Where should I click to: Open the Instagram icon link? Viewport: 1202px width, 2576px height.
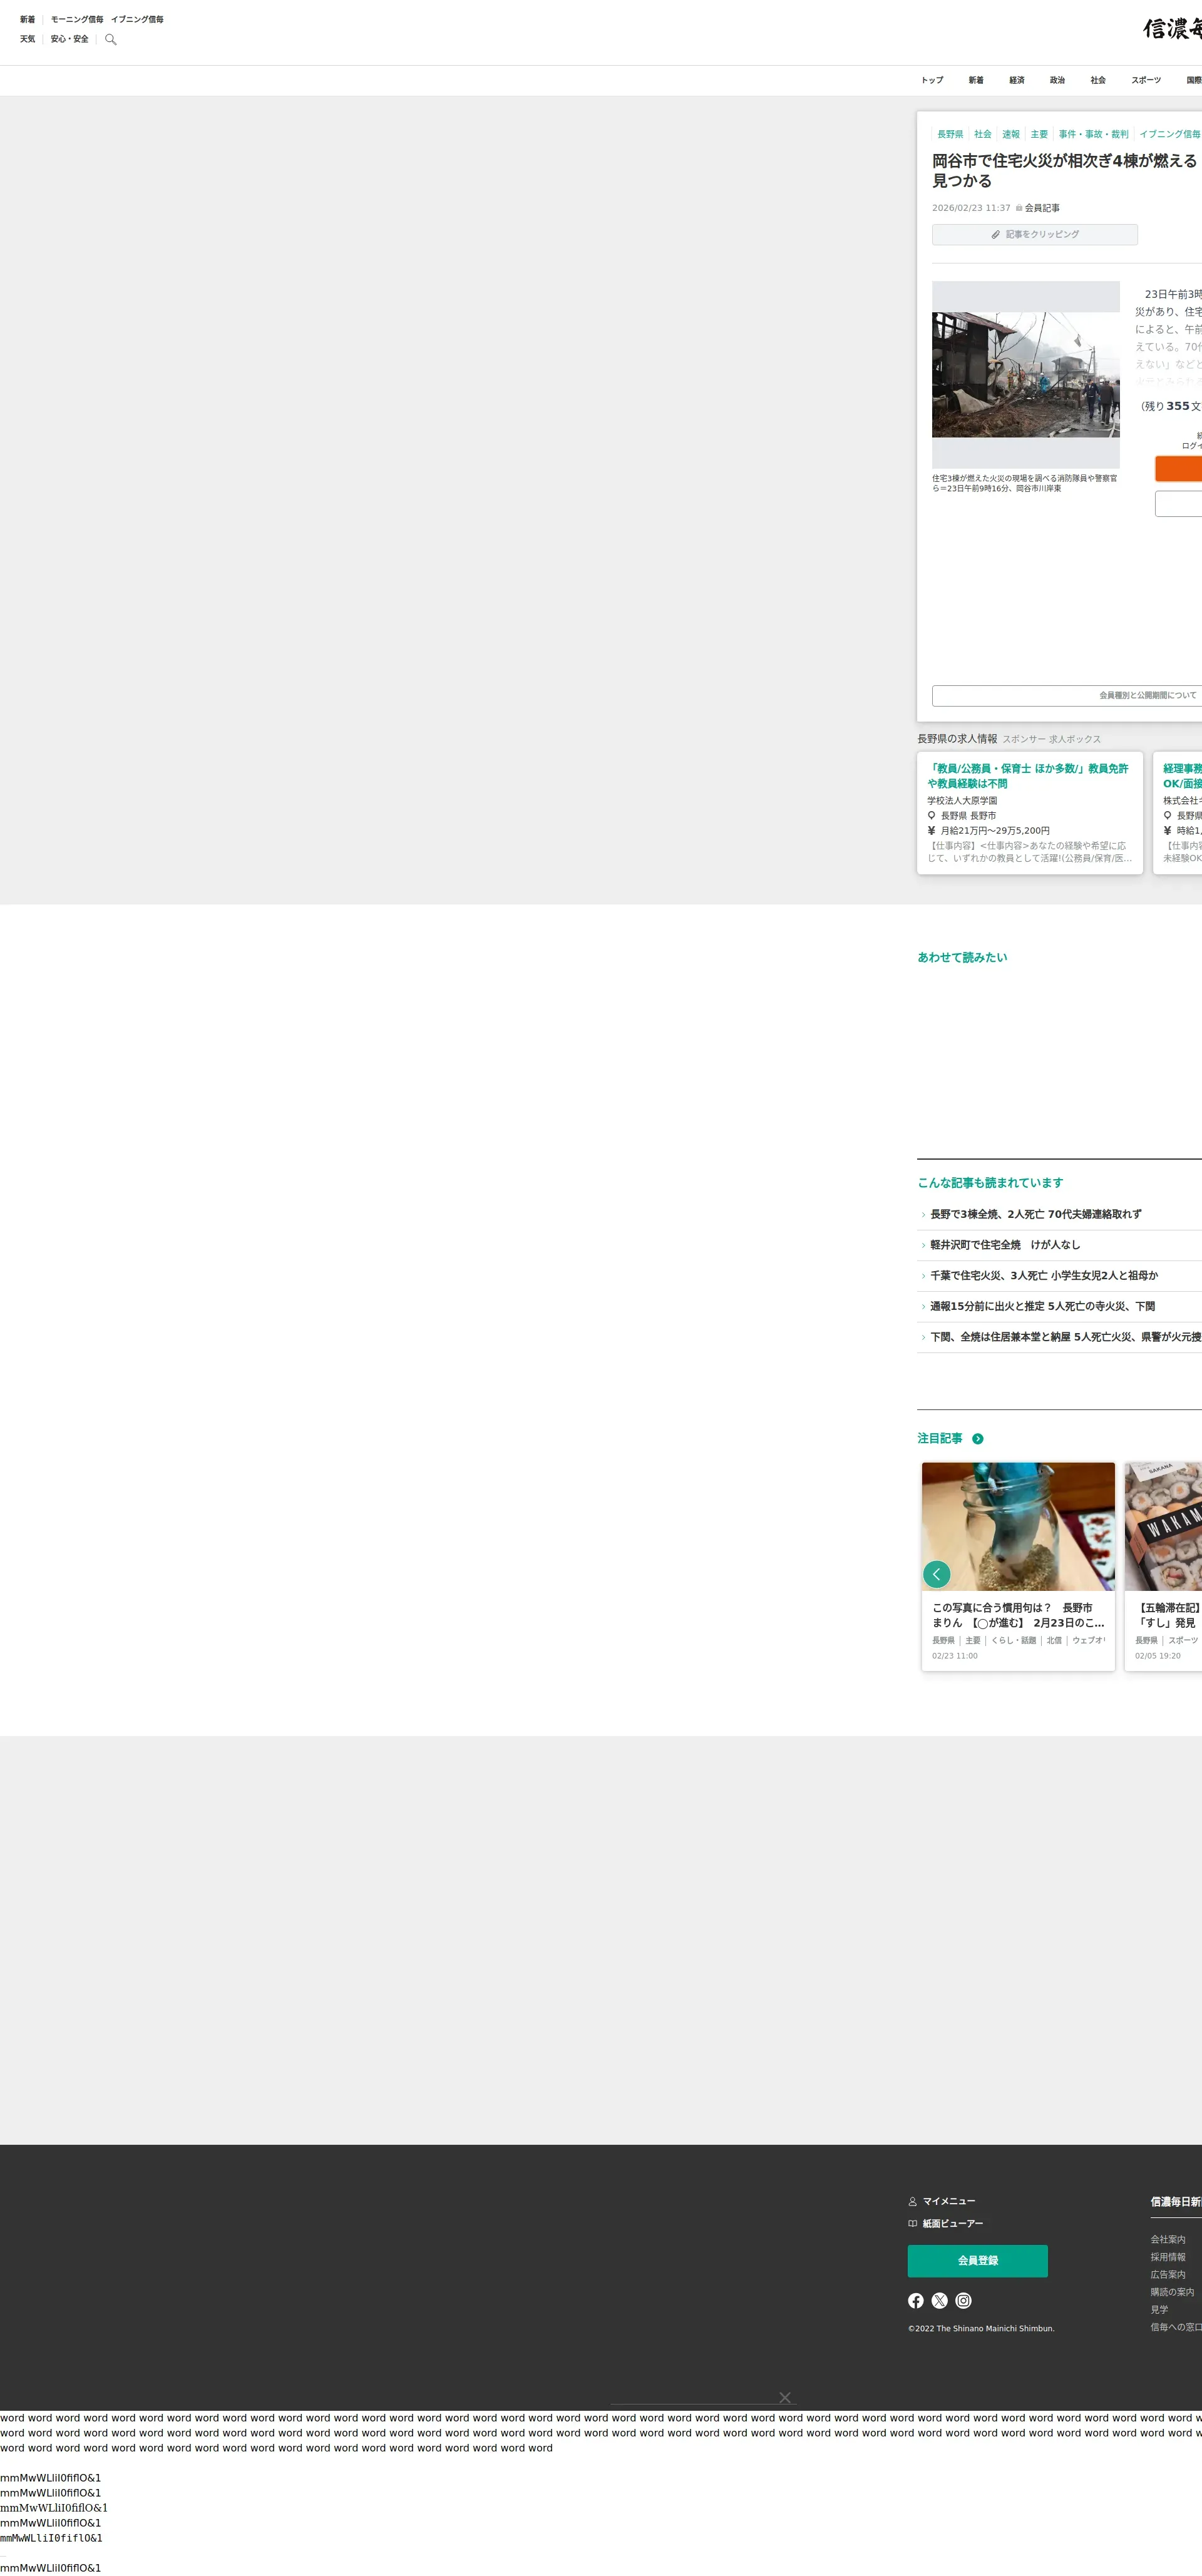click(963, 2301)
